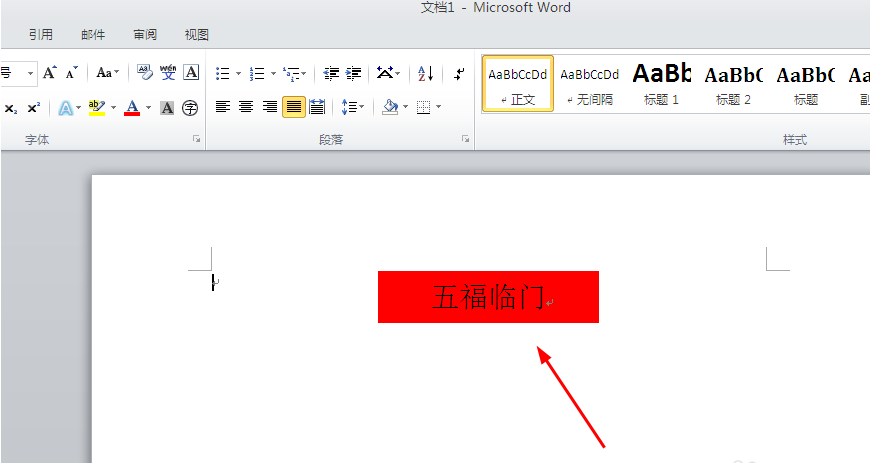Click the Borders icon
The image size is (870, 463).
coord(423,107)
